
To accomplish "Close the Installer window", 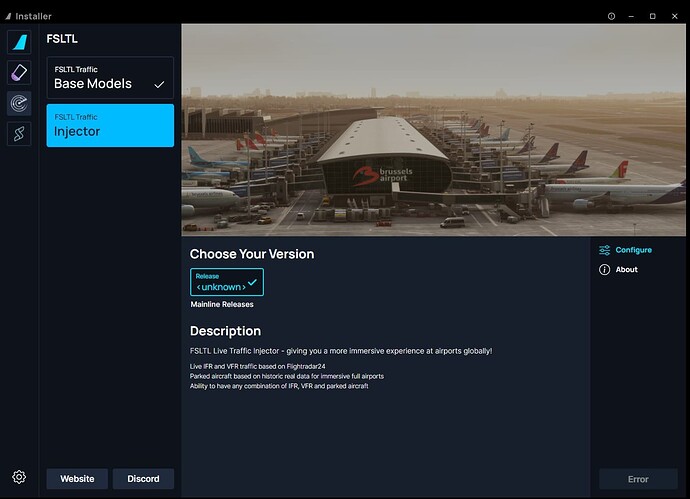I will pos(675,16).
